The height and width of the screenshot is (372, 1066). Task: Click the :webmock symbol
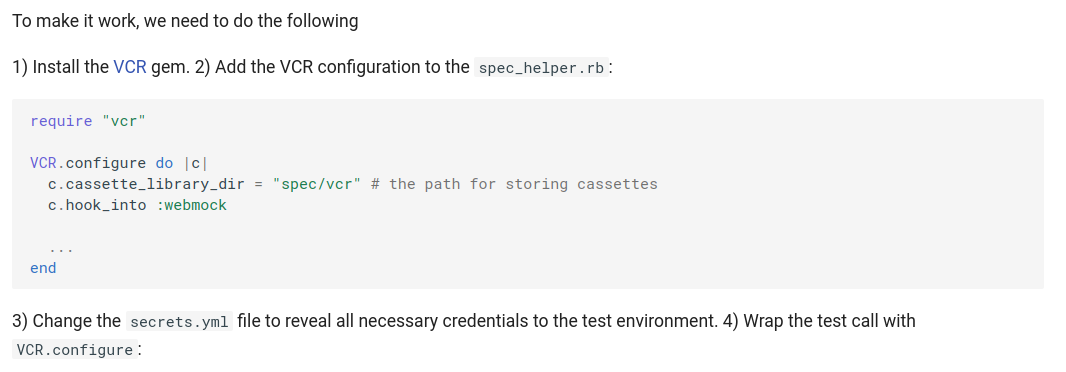(x=192, y=205)
